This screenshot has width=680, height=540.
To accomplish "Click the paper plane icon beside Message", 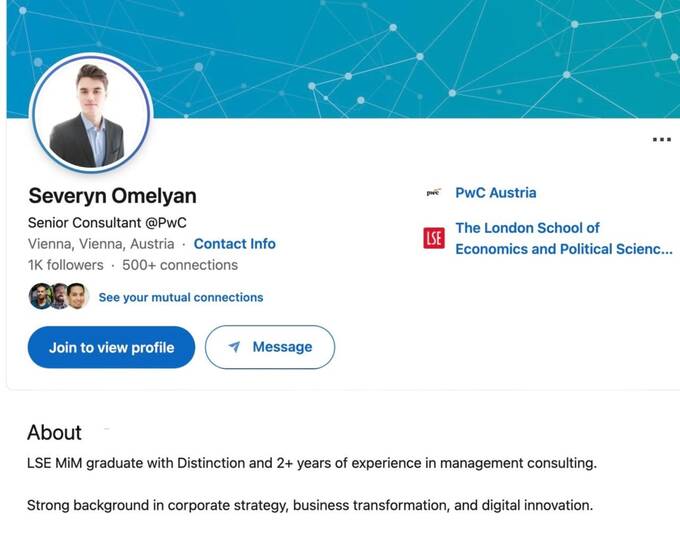I will pyautogui.click(x=234, y=347).
